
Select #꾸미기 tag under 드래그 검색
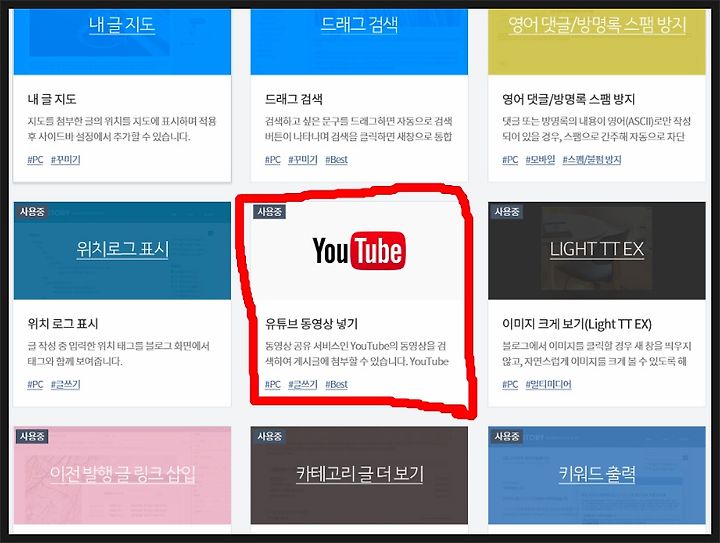pyautogui.click(x=303, y=160)
